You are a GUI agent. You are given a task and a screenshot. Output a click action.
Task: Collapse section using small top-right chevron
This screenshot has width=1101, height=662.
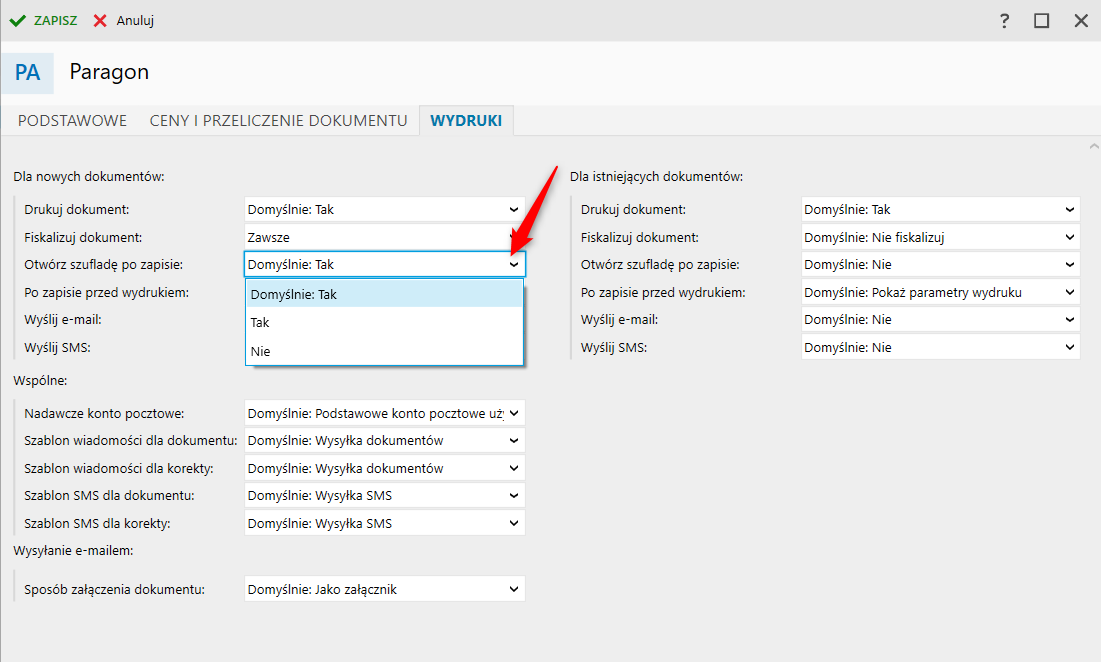1092,146
